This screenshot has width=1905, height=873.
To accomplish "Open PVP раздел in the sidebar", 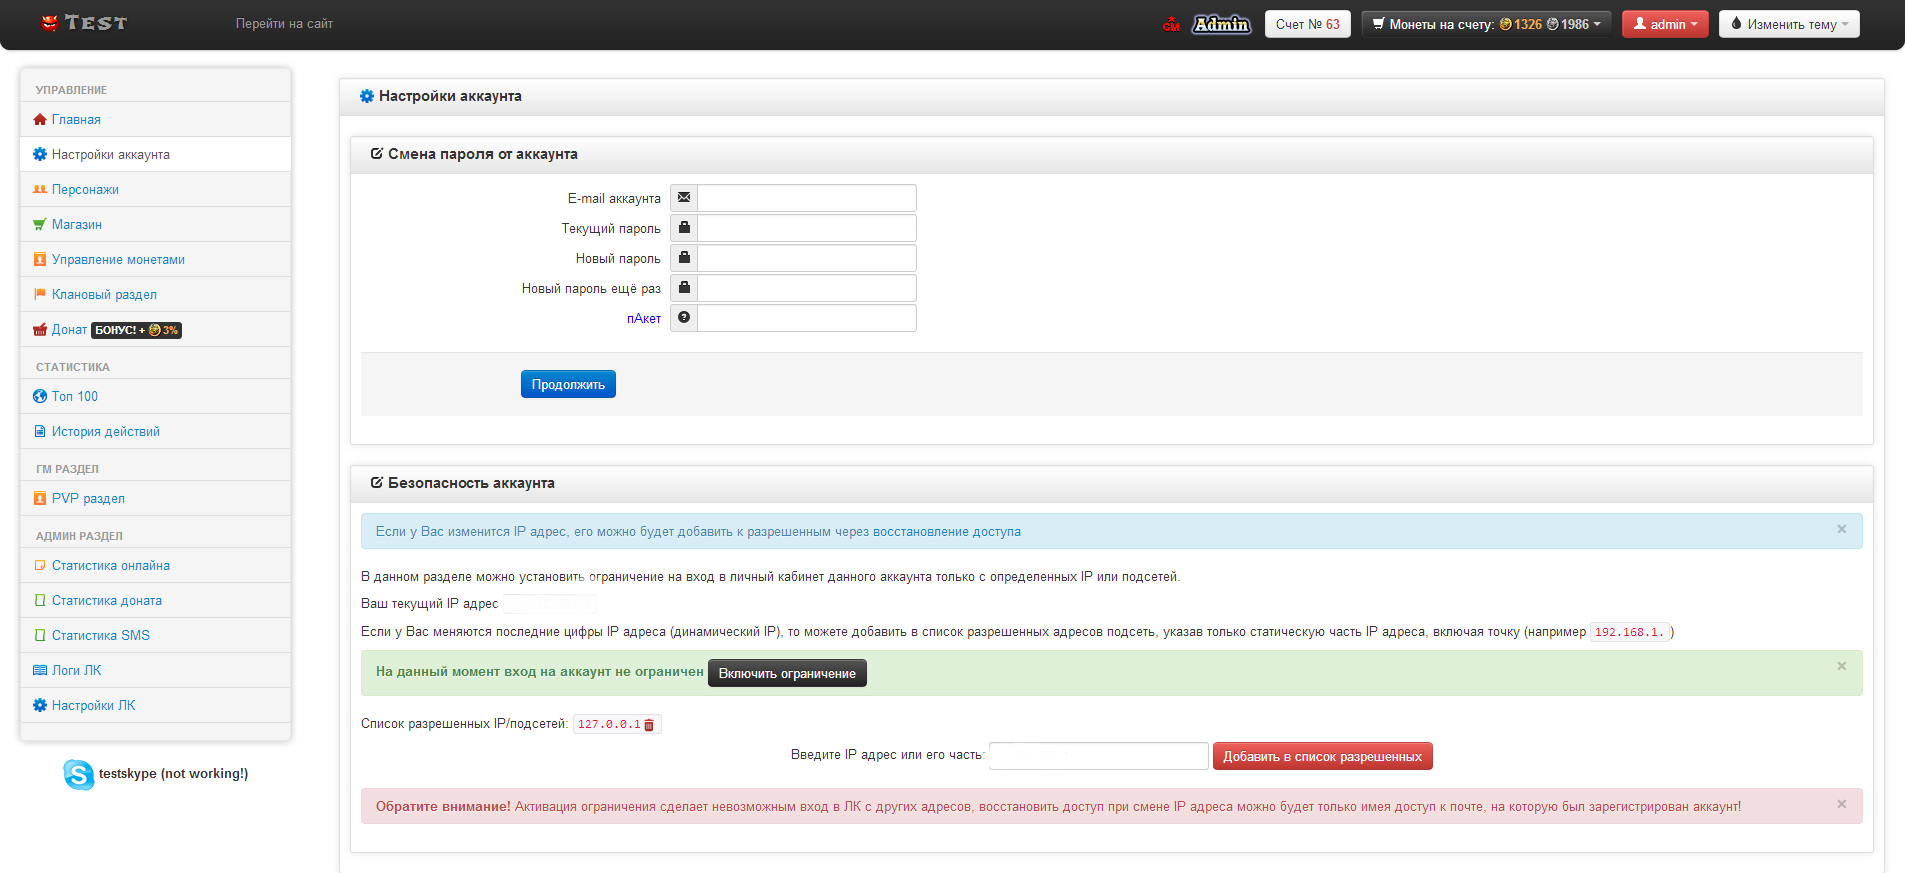I will coord(156,498).
